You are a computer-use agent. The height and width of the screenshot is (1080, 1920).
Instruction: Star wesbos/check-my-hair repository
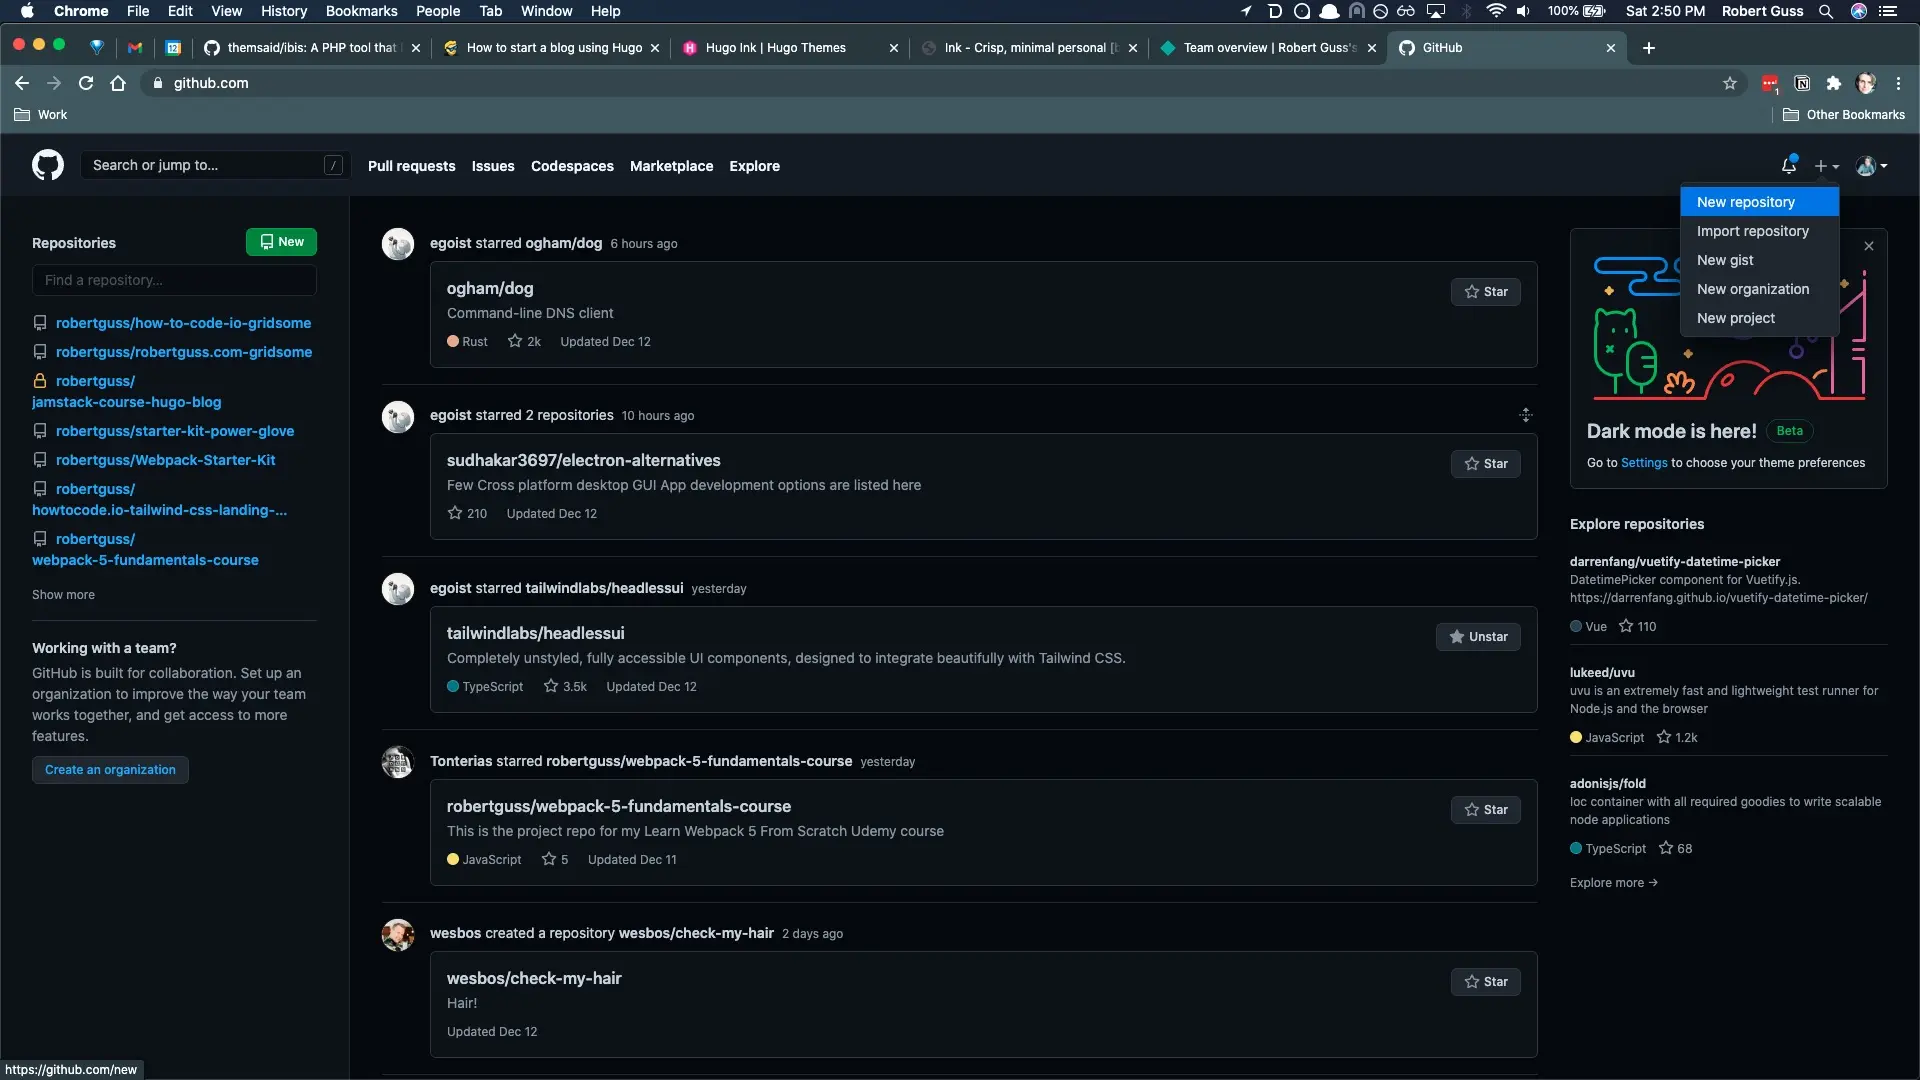click(1485, 982)
